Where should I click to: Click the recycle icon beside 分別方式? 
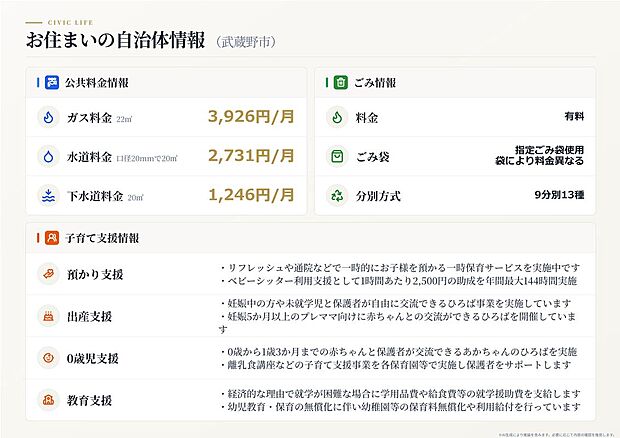337,195
